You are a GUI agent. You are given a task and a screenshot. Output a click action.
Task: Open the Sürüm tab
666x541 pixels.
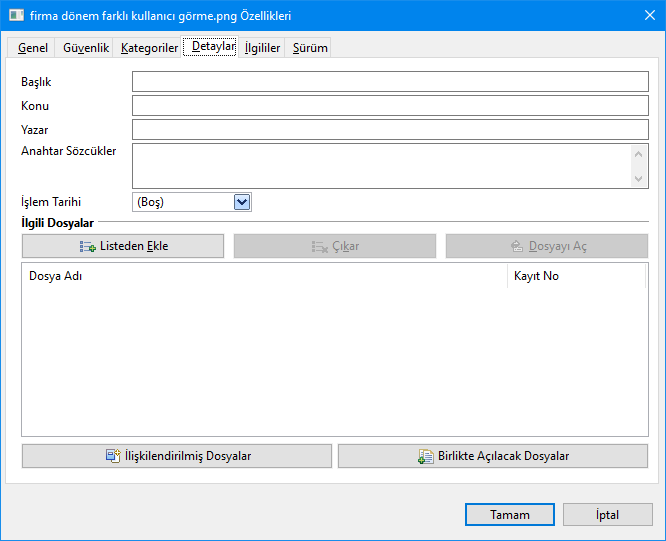tap(310, 48)
